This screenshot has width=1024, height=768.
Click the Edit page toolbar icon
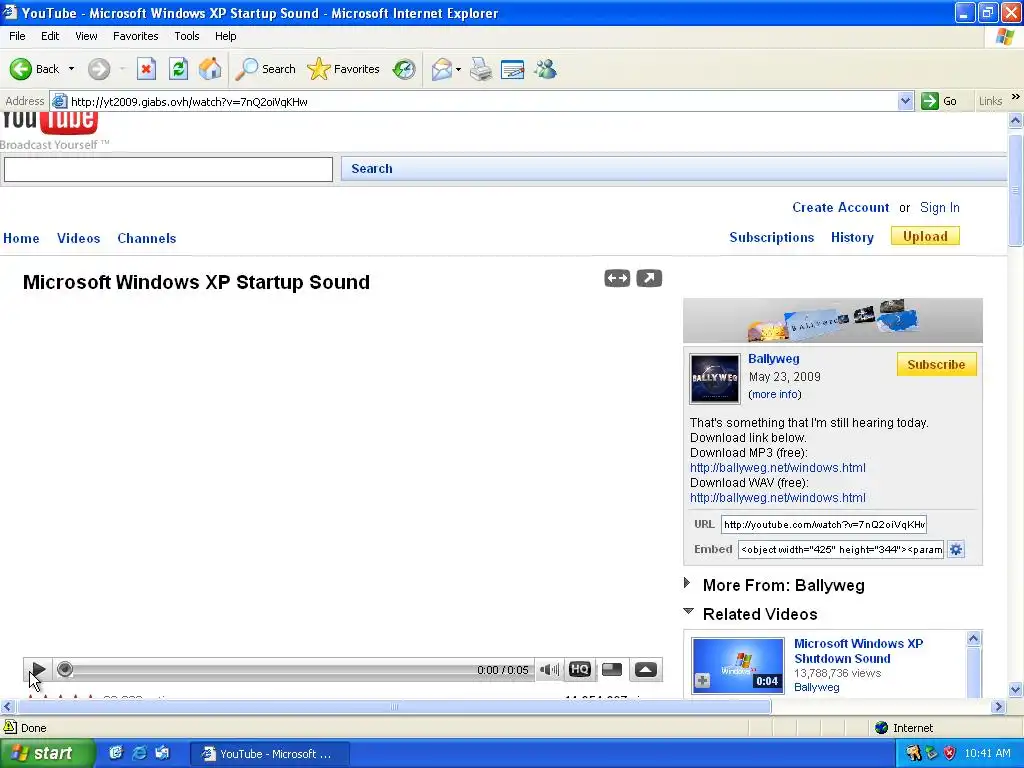pyautogui.click(x=513, y=69)
